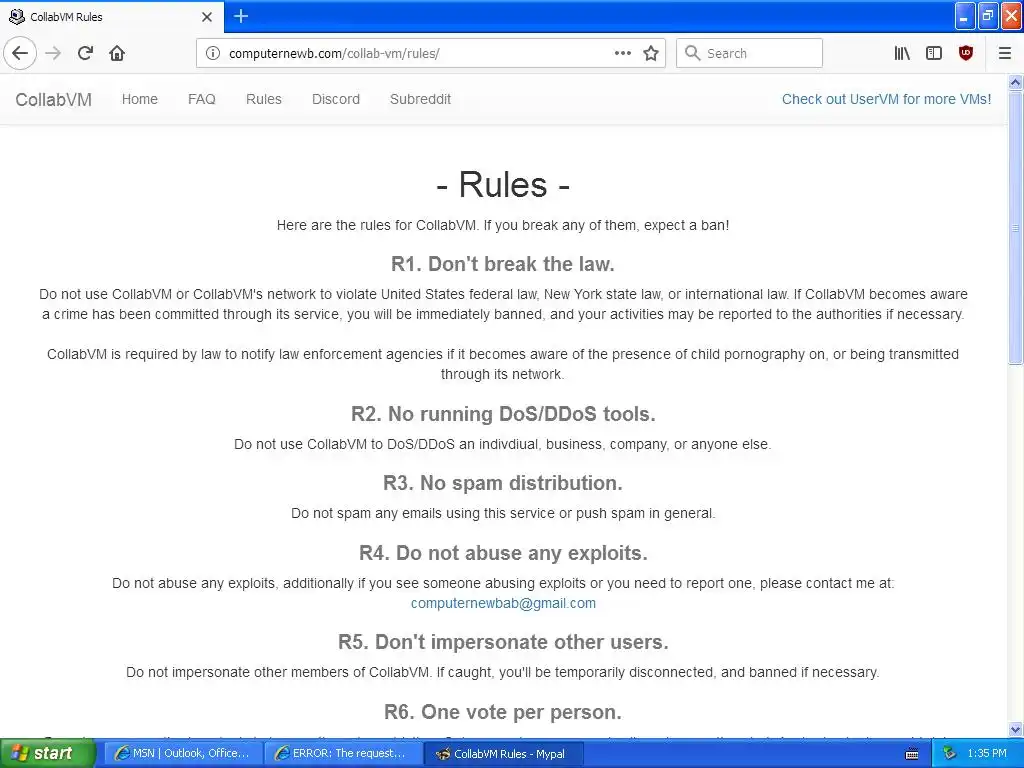Image resolution: width=1024 pixels, height=768 pixels.
Task: Close the CollabVM Rules tab
Action: tap(206, 17)
